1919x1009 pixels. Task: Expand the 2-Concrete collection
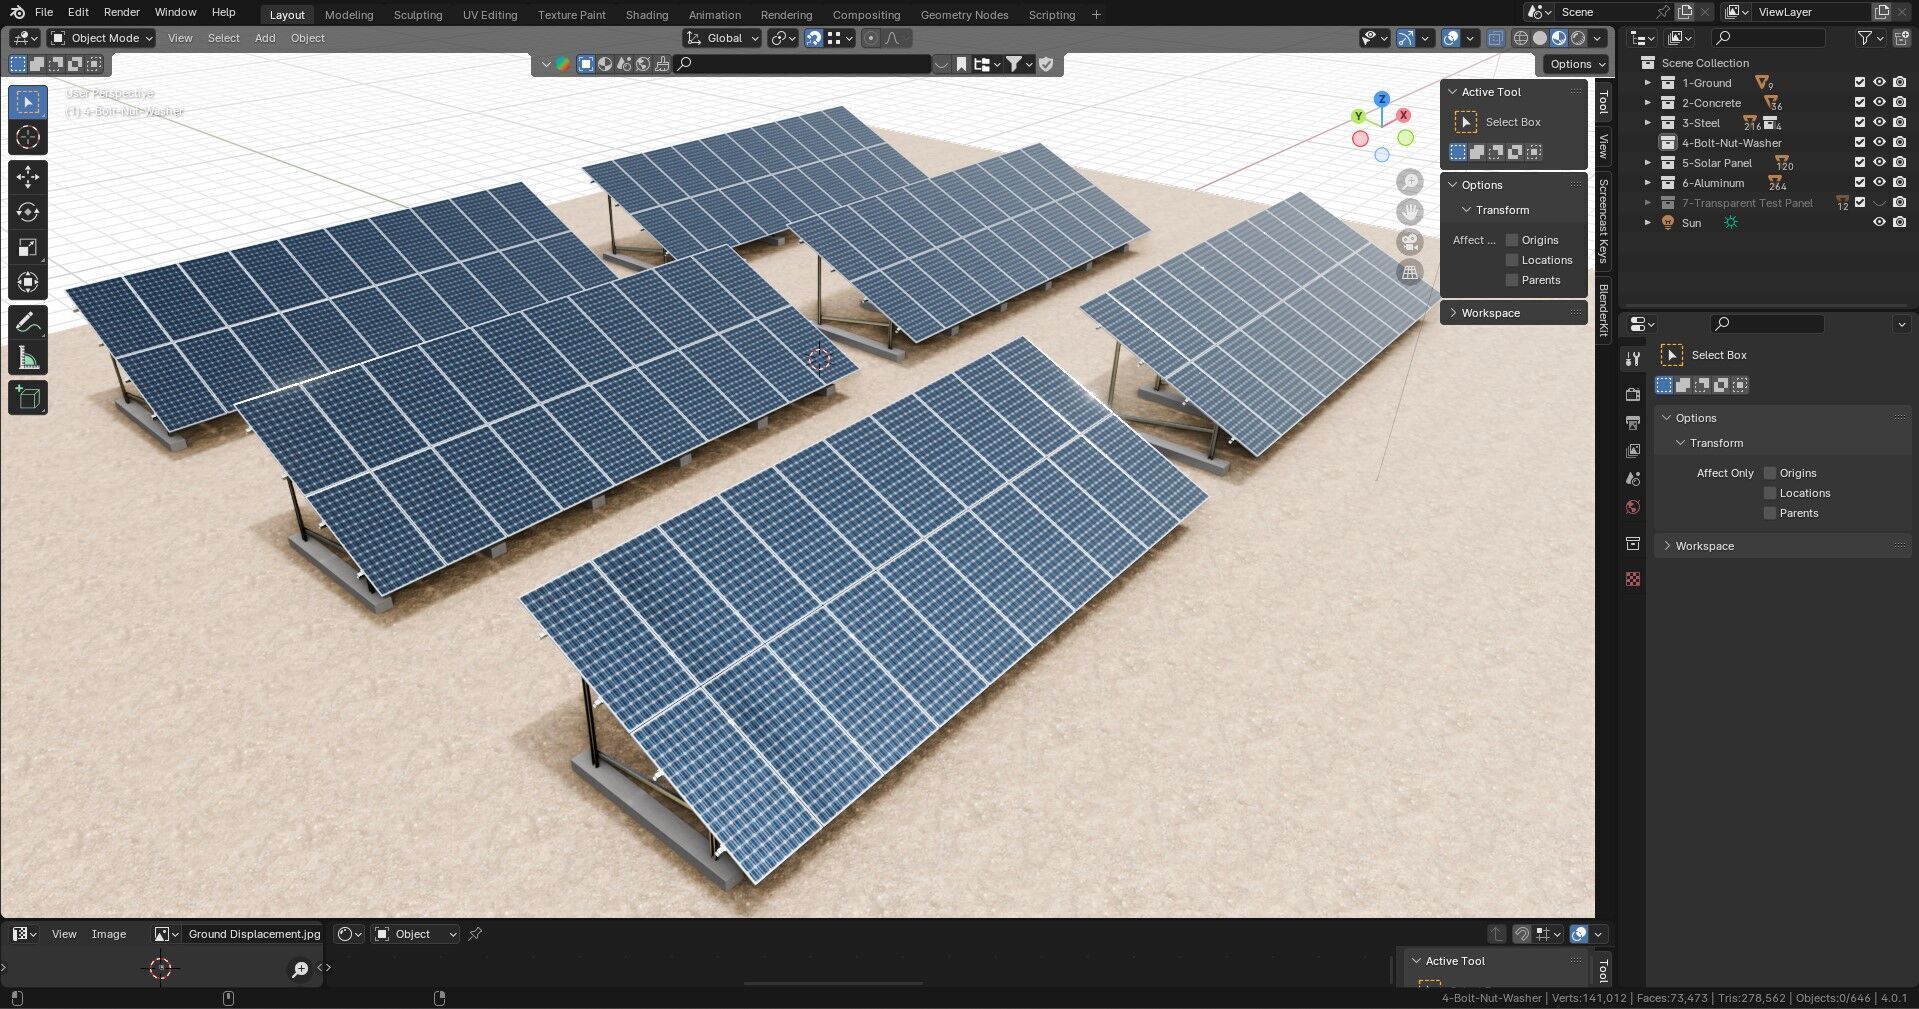1648,103
